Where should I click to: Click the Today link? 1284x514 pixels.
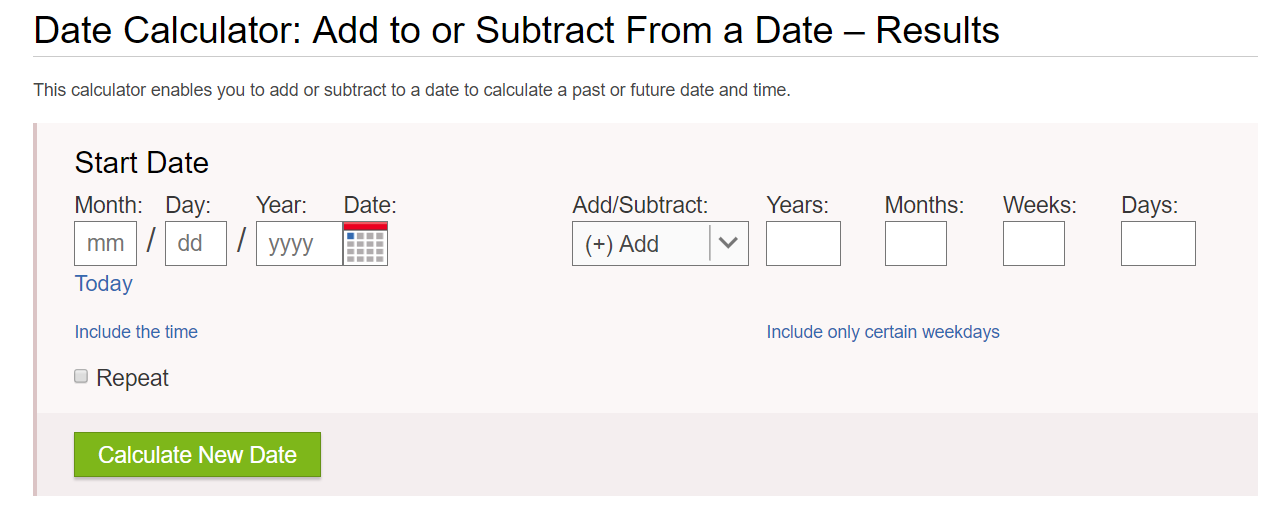104,284
